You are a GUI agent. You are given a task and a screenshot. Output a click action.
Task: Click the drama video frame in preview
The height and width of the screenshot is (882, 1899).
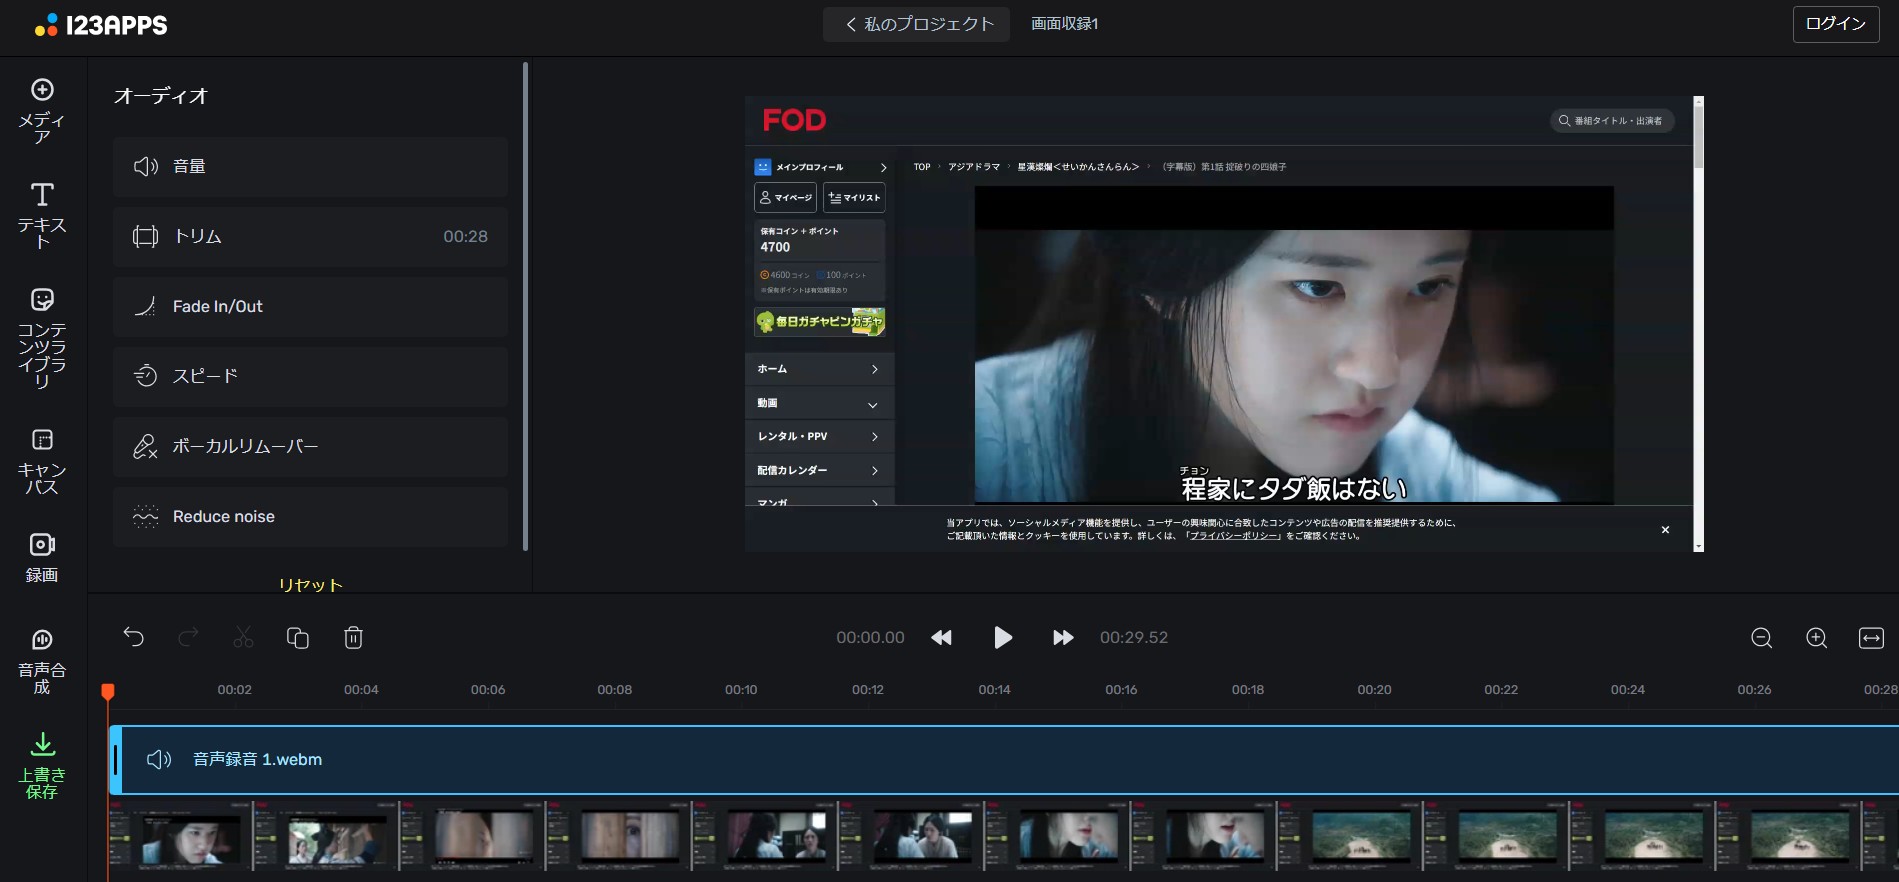[1294, 345]
